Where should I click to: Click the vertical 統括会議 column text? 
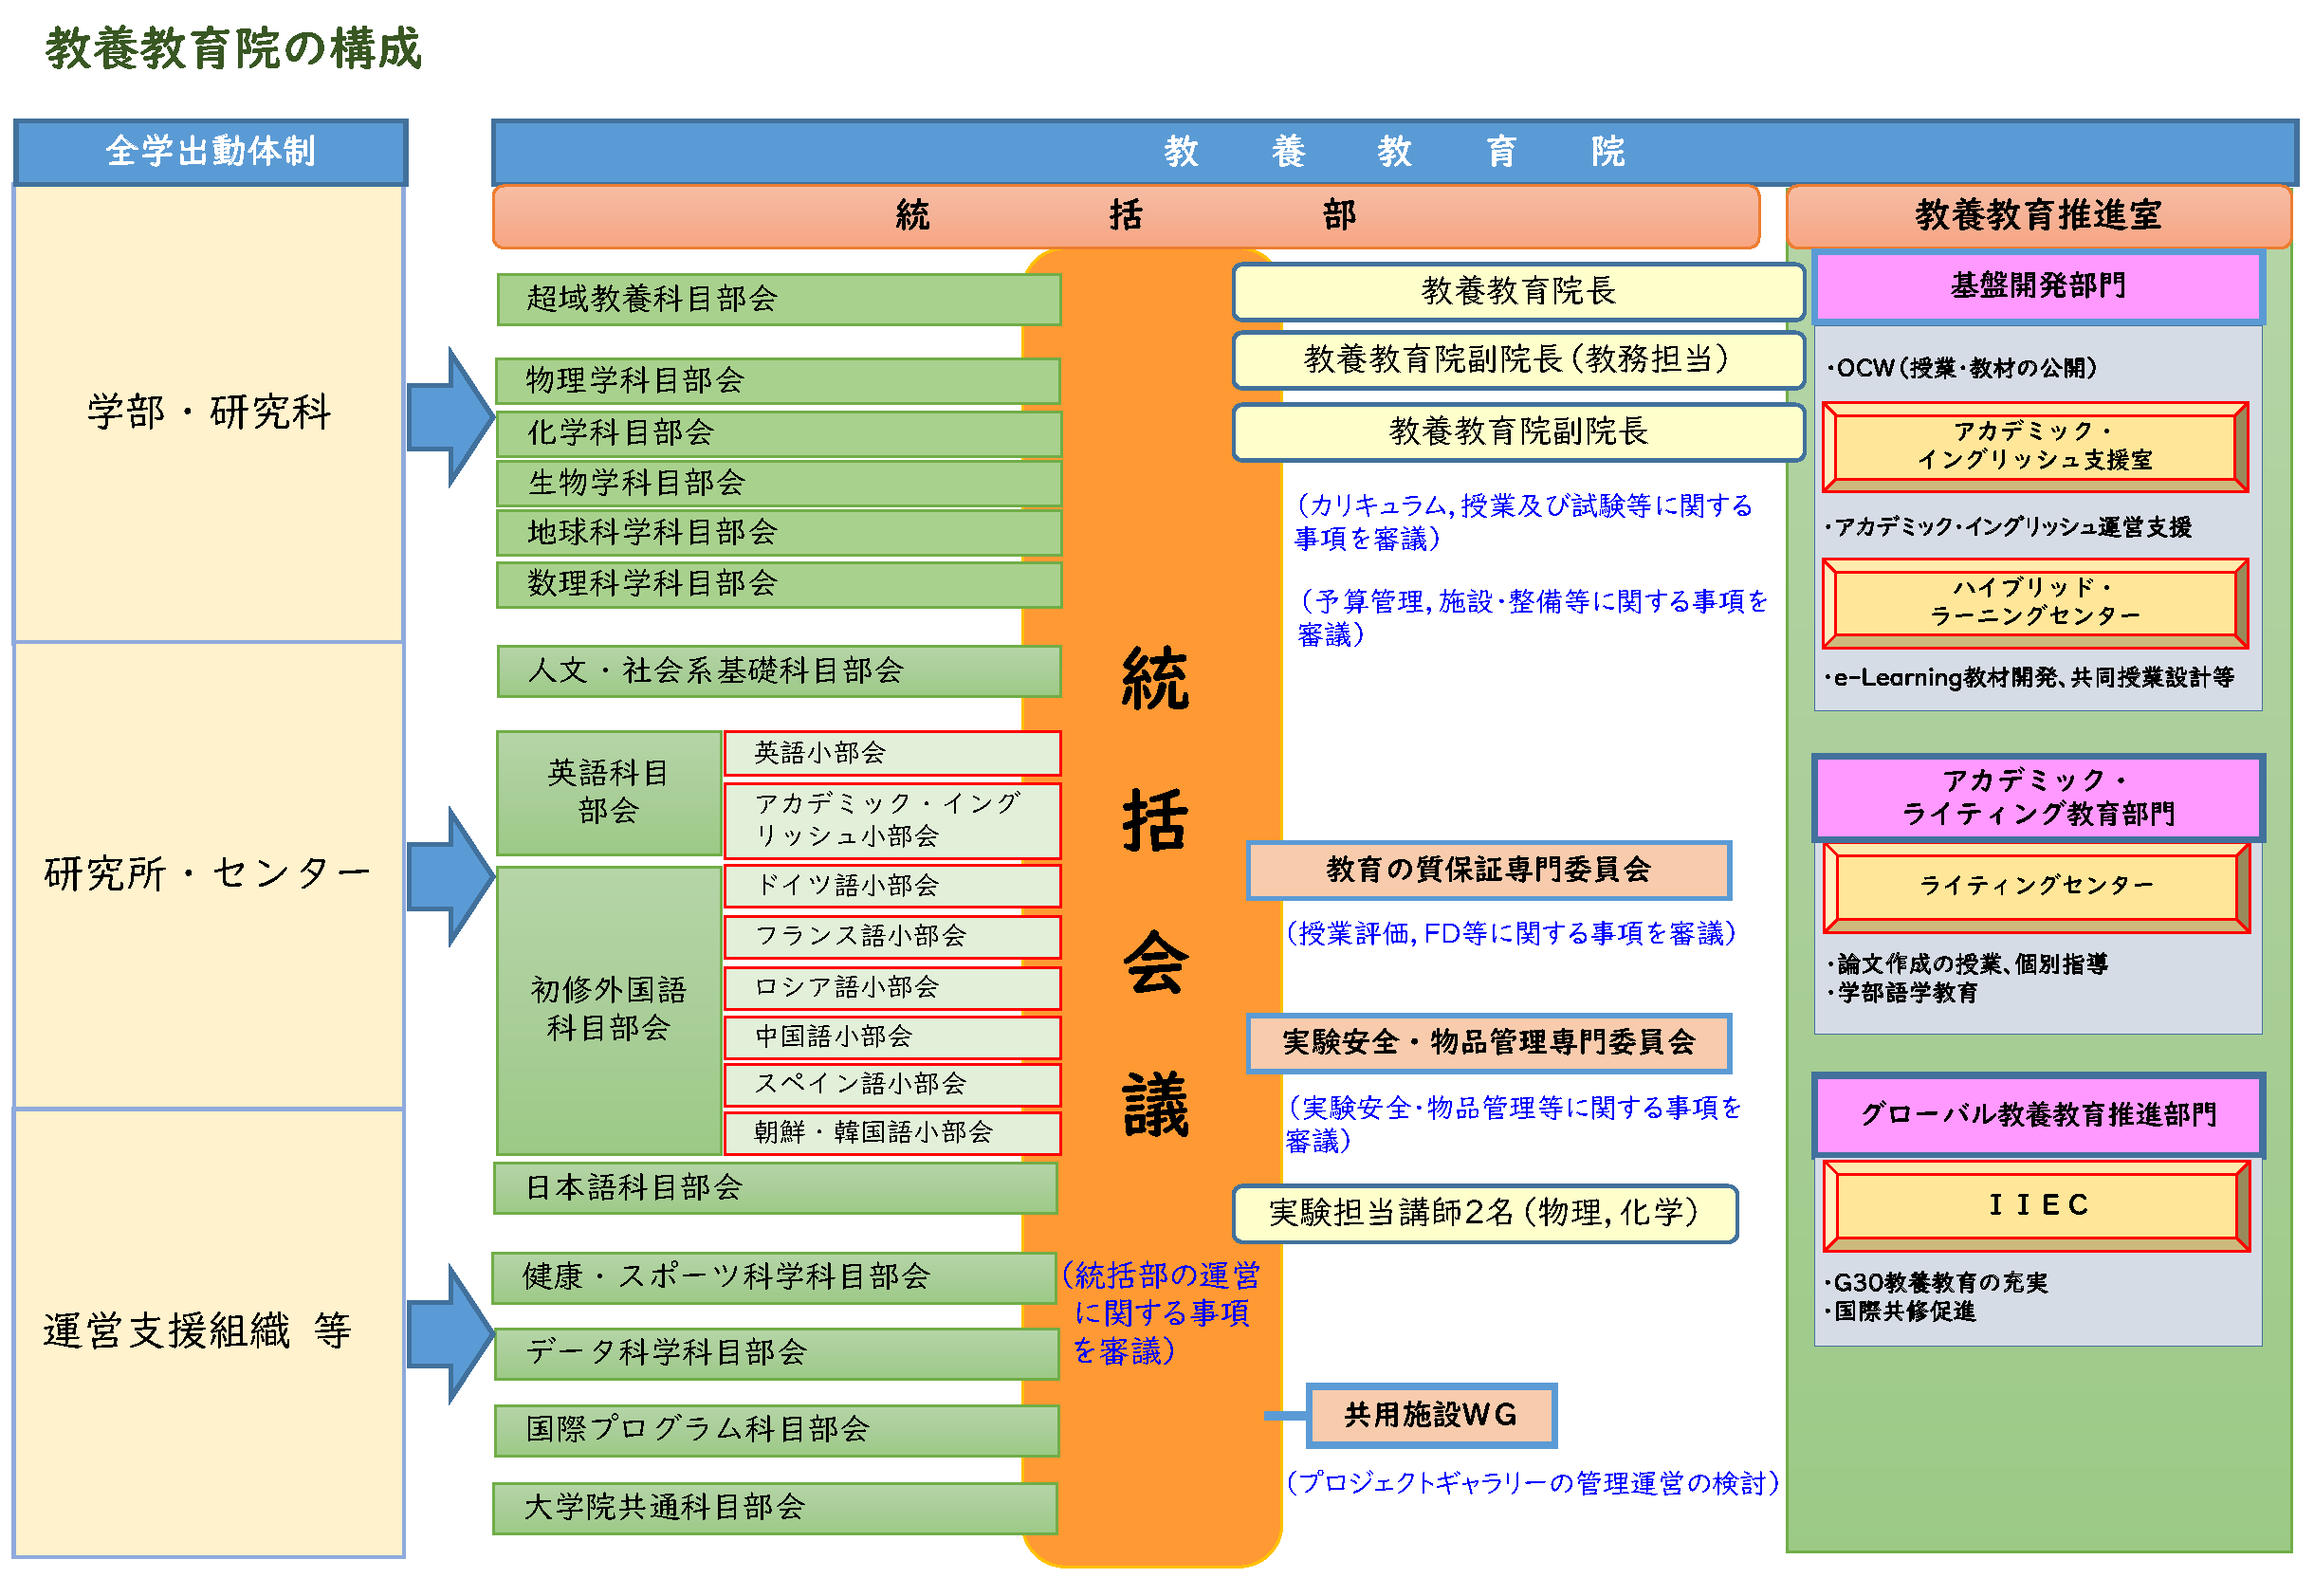tap(1155, 892)
